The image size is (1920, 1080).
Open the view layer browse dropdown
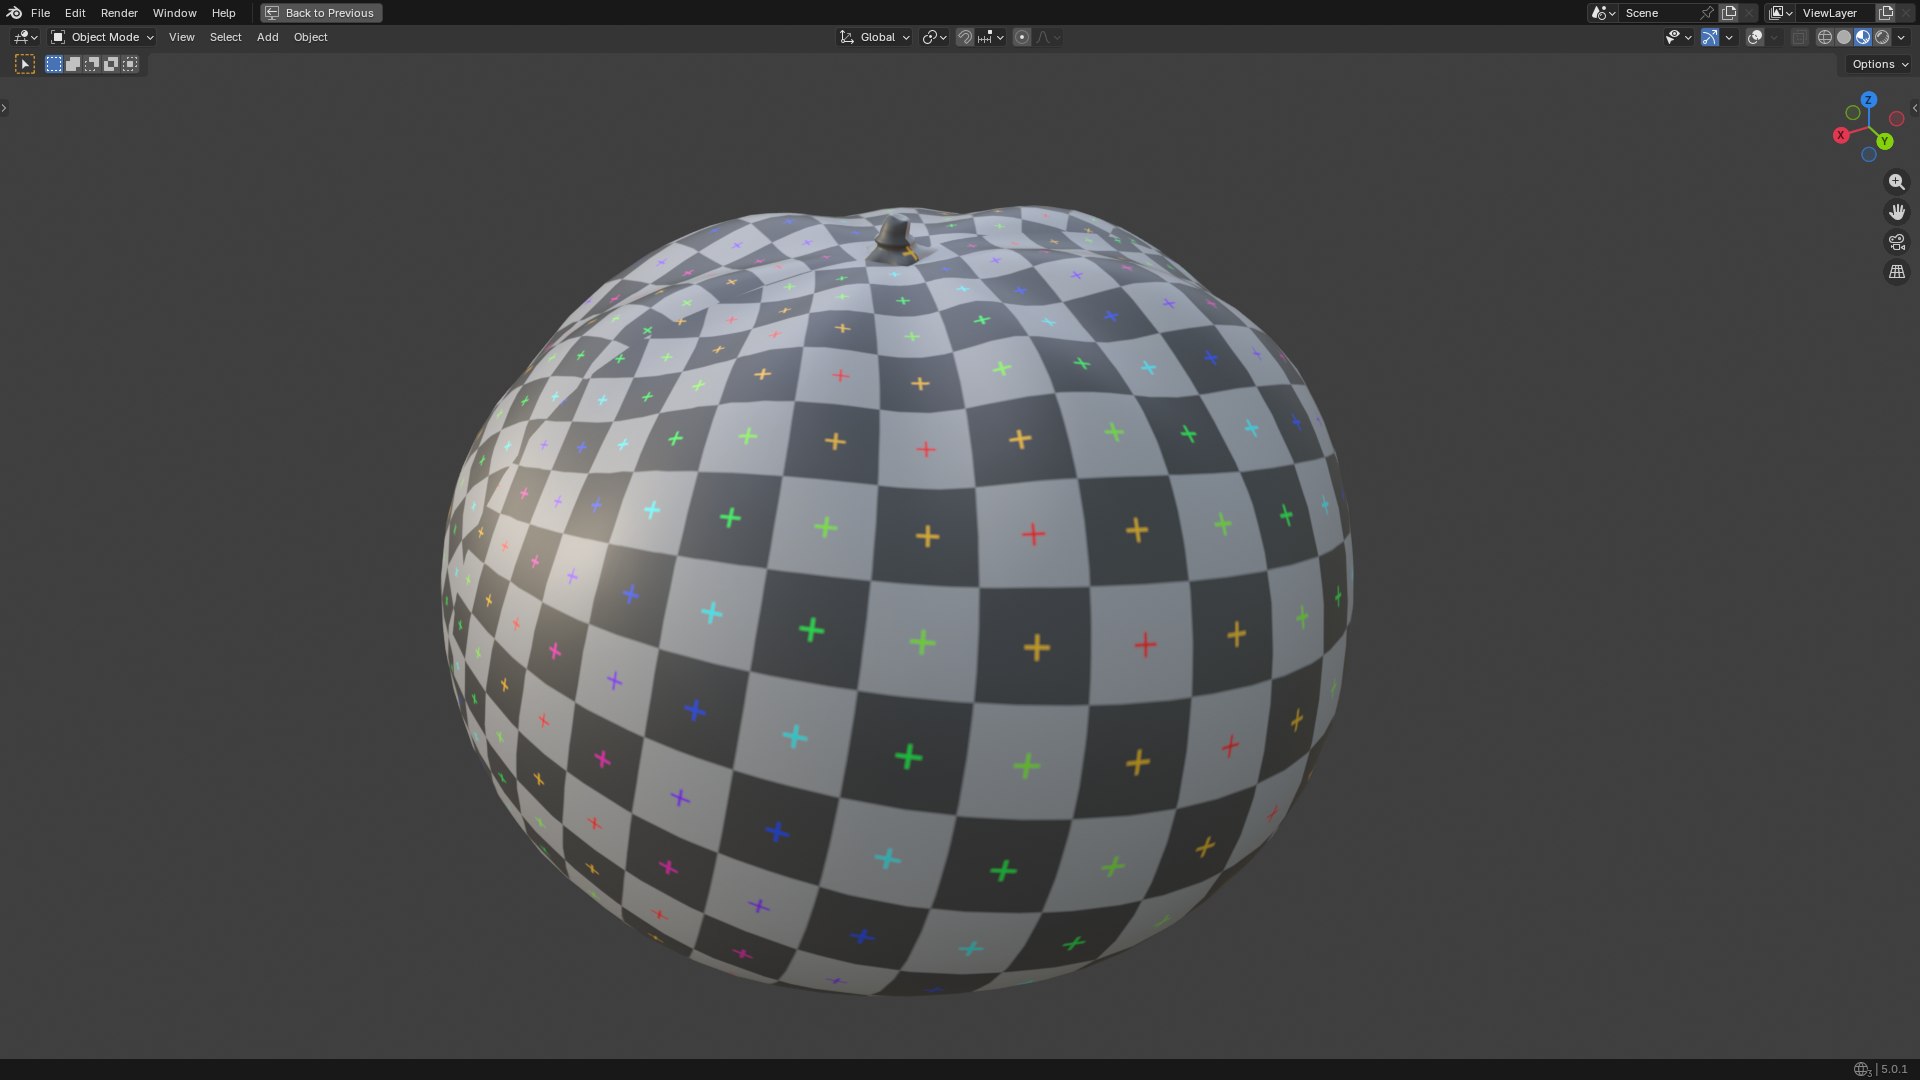[x=1780, y=13]
